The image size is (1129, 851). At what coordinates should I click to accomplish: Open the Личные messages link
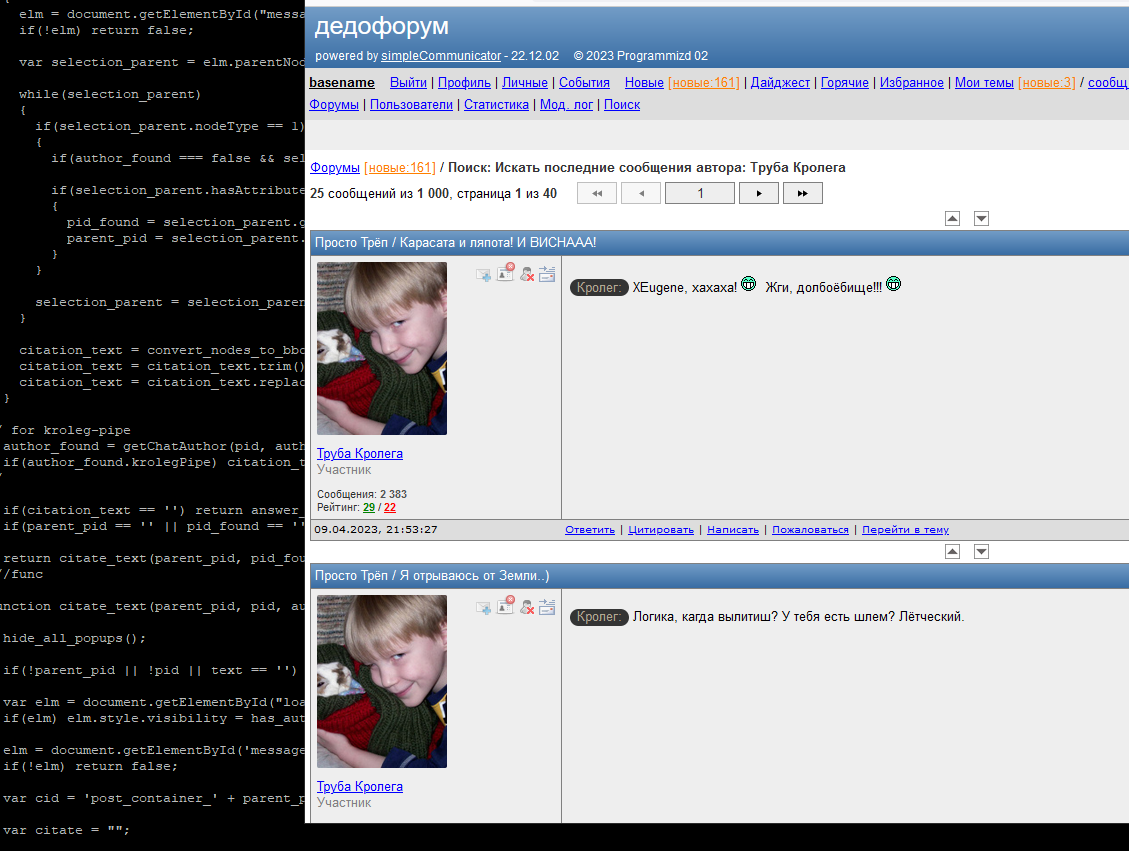(x=525, y=83)
